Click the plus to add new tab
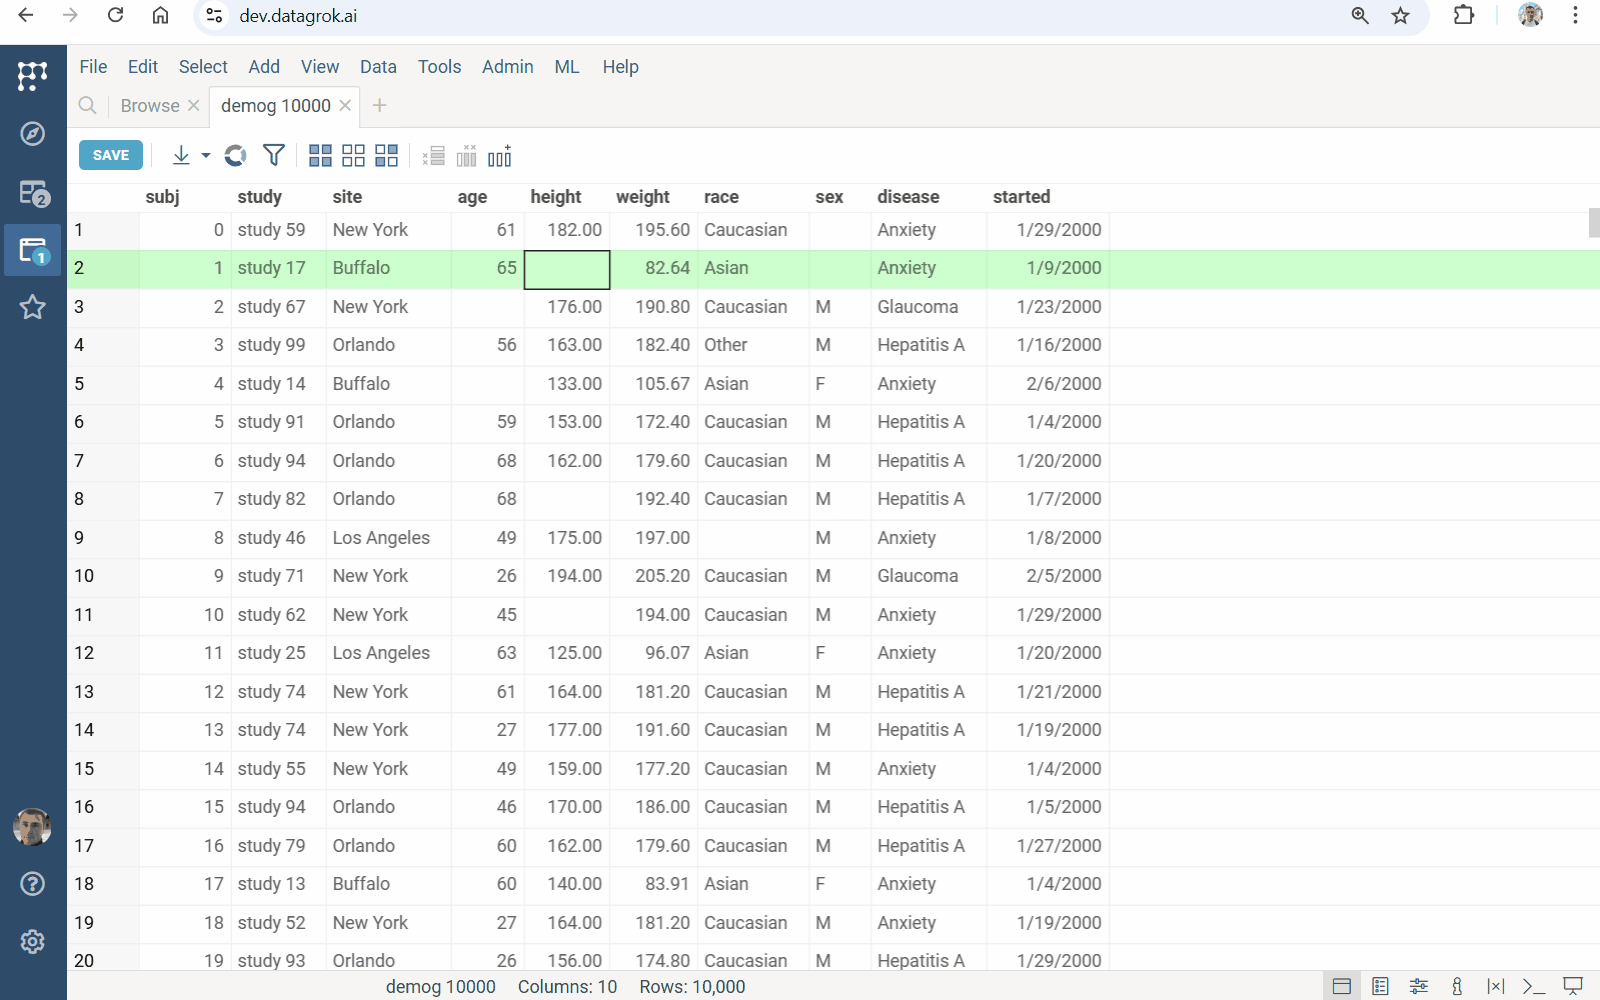 click(380, 106)
